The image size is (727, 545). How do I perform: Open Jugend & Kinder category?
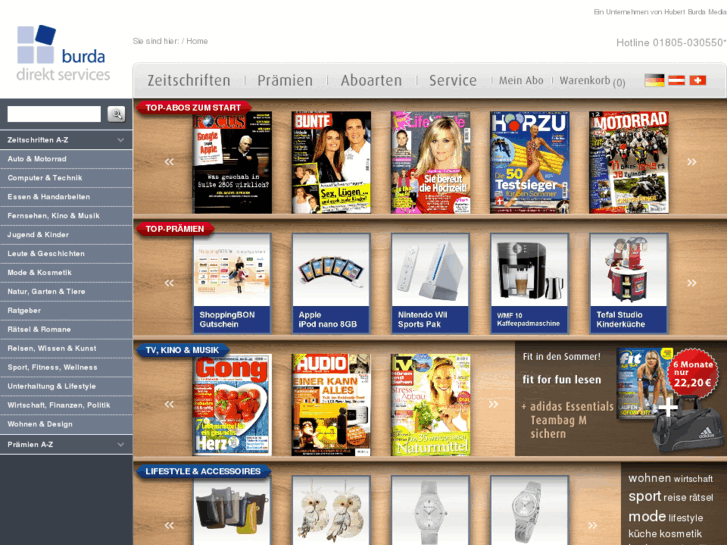pos(66,235)
